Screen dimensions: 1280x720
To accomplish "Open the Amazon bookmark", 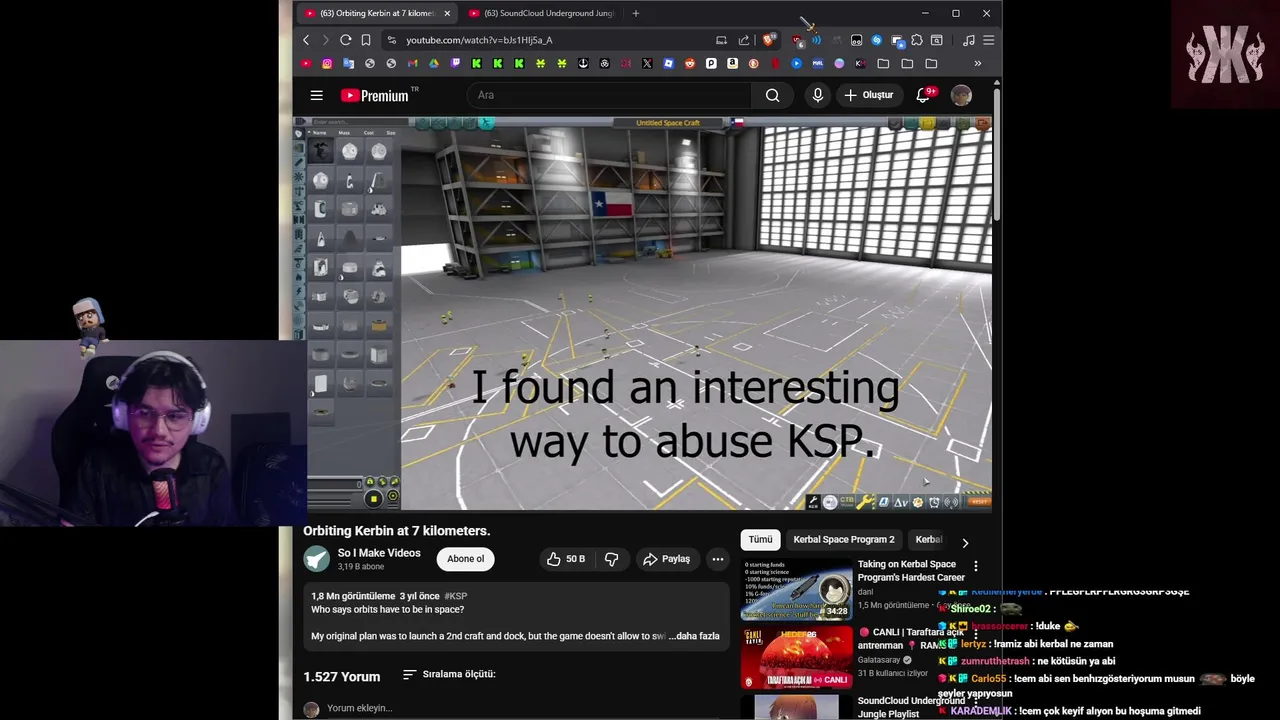I will [732, 63].
